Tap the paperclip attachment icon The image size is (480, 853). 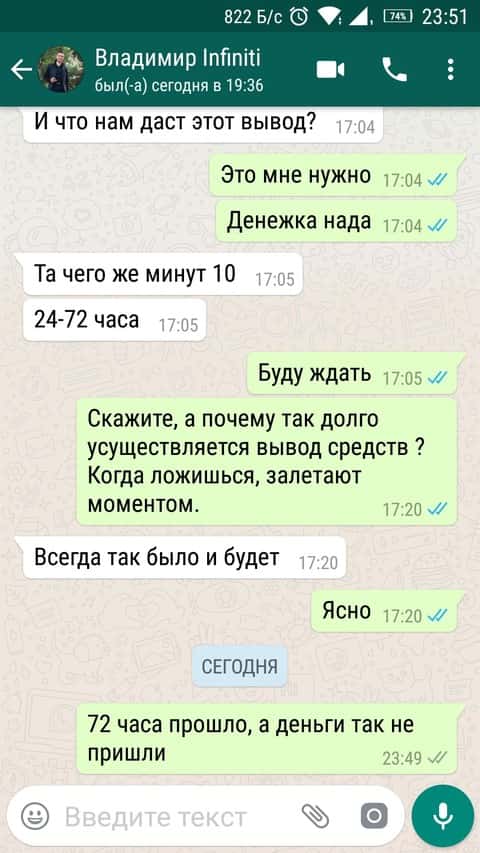click(316, 815)
